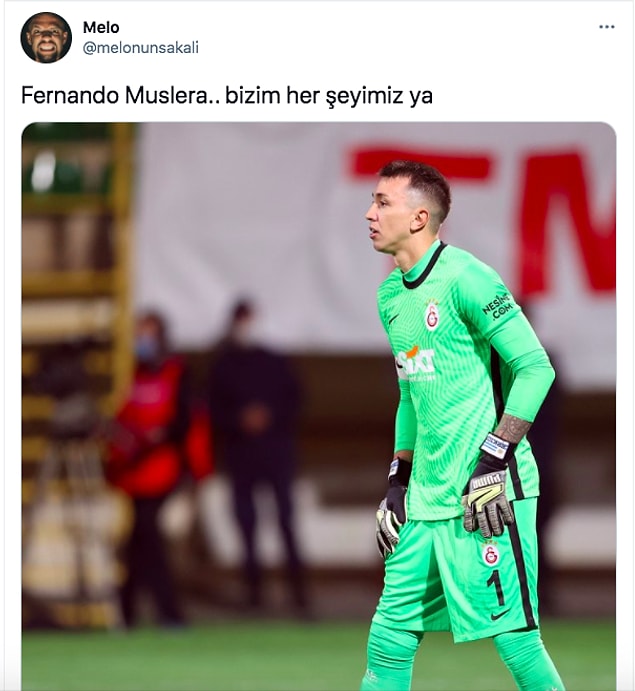Visit the @melonunsakali handle

[141, 48]
